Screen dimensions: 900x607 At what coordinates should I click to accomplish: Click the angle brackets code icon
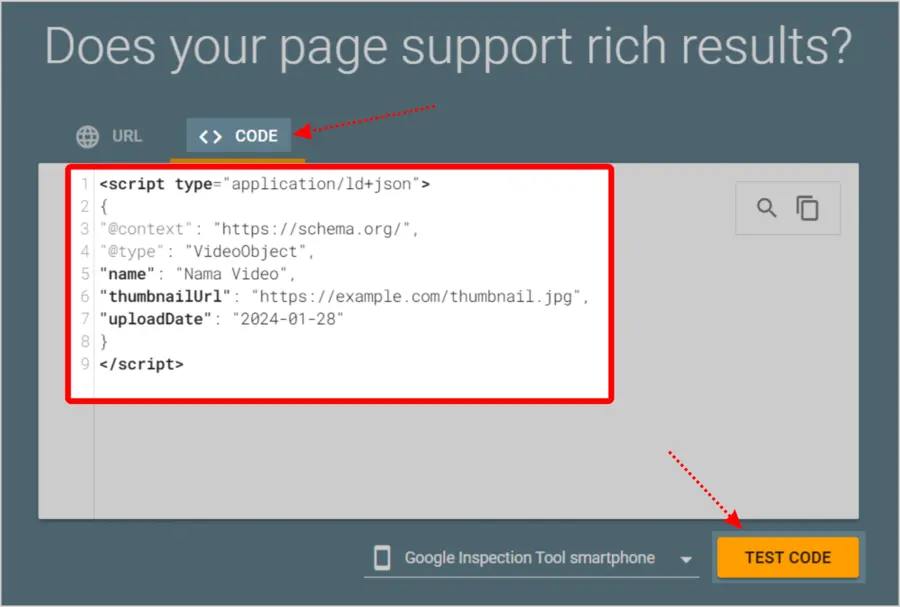click(x=210, y=137)
